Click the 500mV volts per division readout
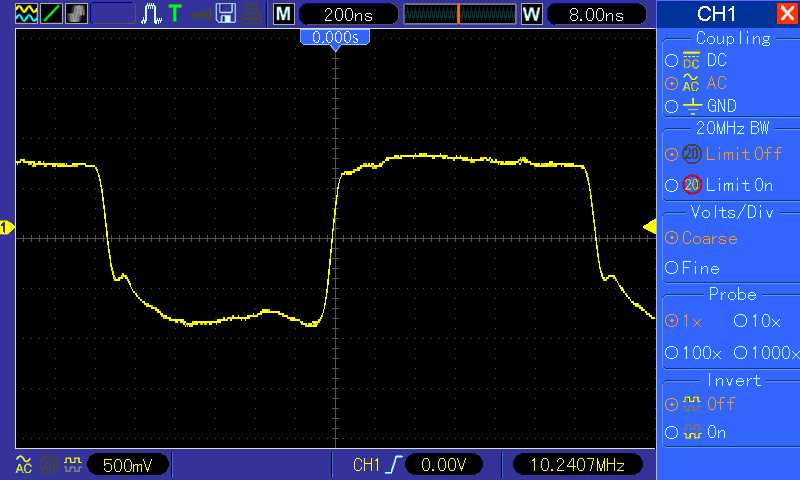The width and height of the screenshot is (800, 480). (128, 465)
